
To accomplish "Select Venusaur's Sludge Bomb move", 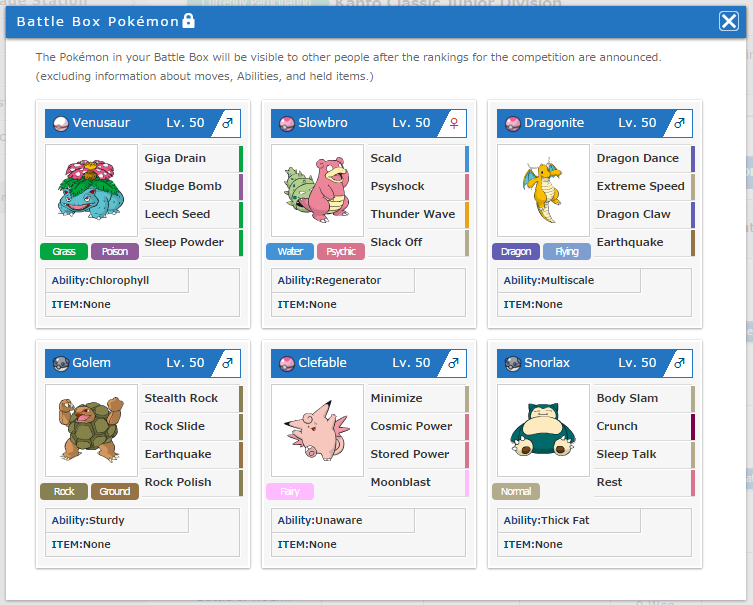I will click(x=192, y=186).
